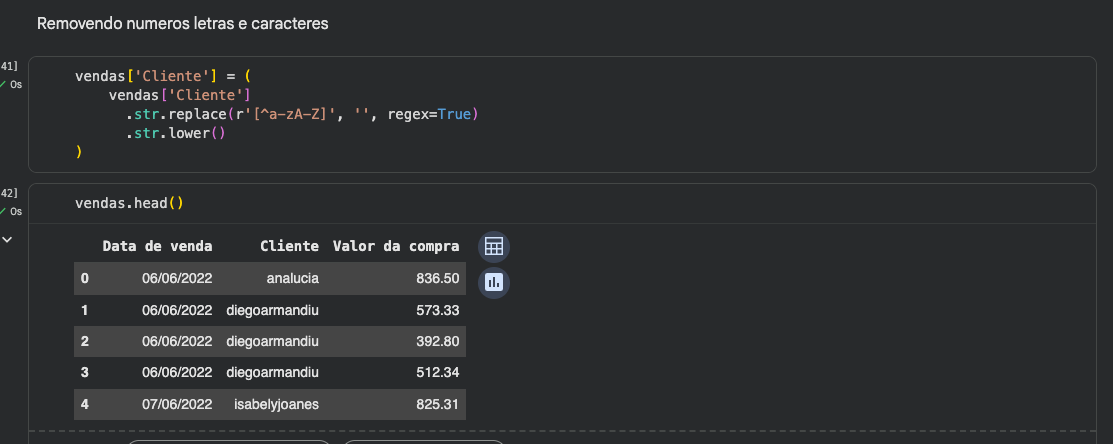Viewport: 1113px width, 444px height.
Task: Collapse the output of vendas.head() cell
Action: 8,240
